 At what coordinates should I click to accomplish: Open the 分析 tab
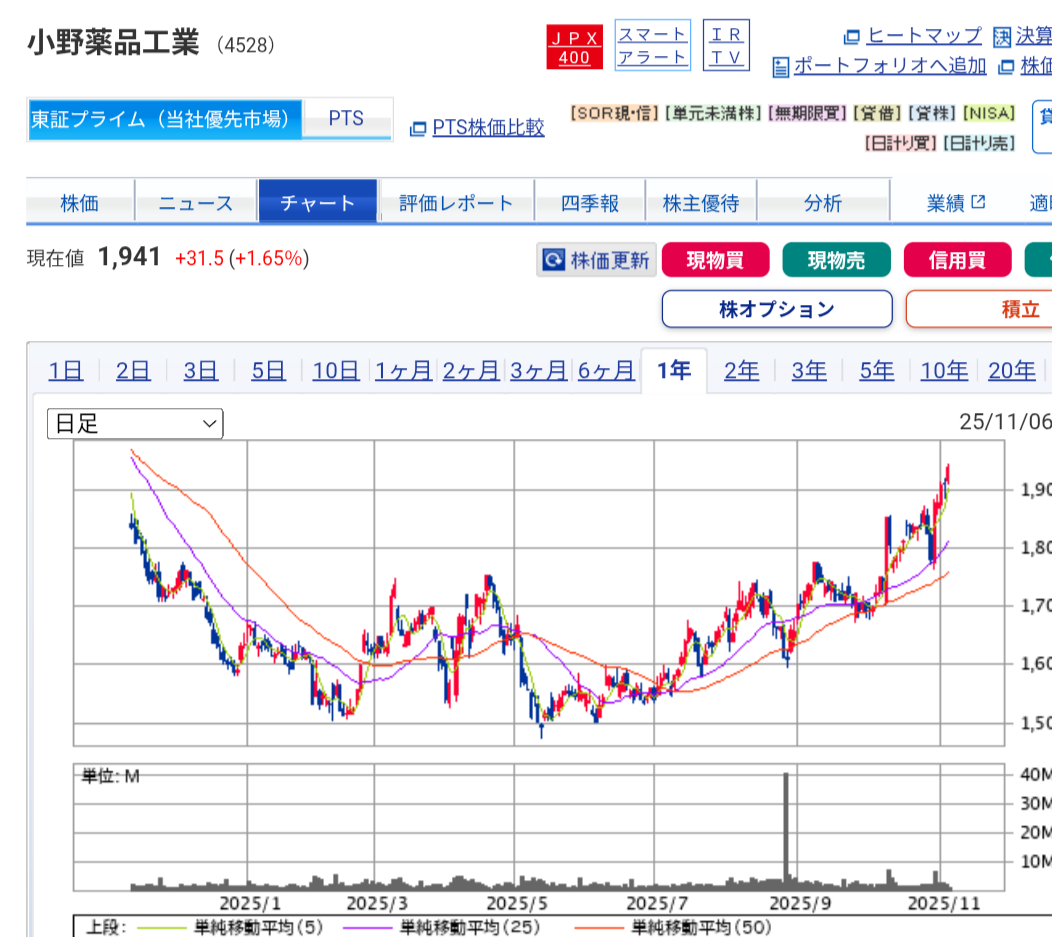click(x=823, y=201)
